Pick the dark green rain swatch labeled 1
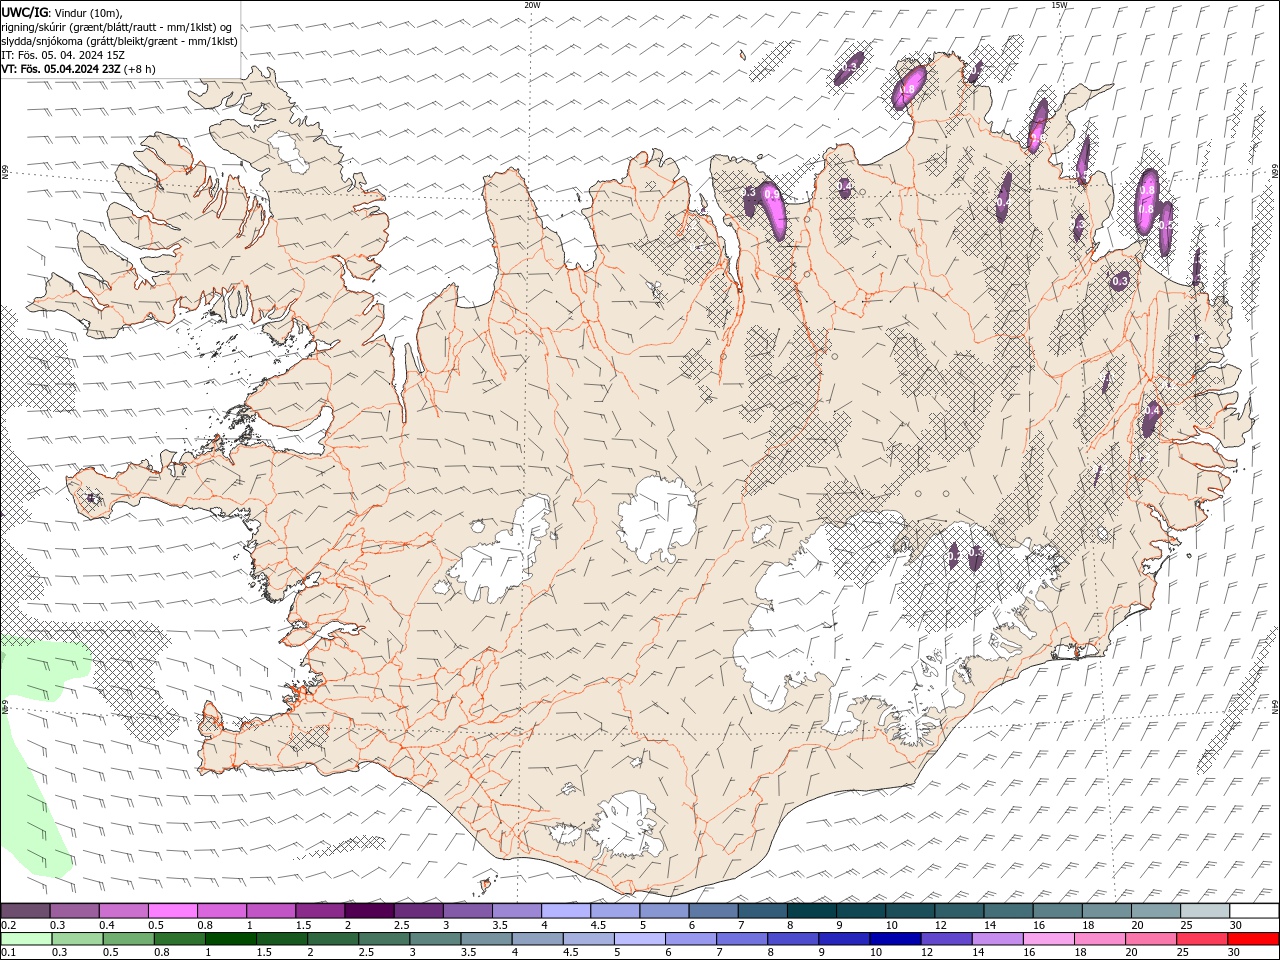 pyautogui.click(x=231, y=939)
